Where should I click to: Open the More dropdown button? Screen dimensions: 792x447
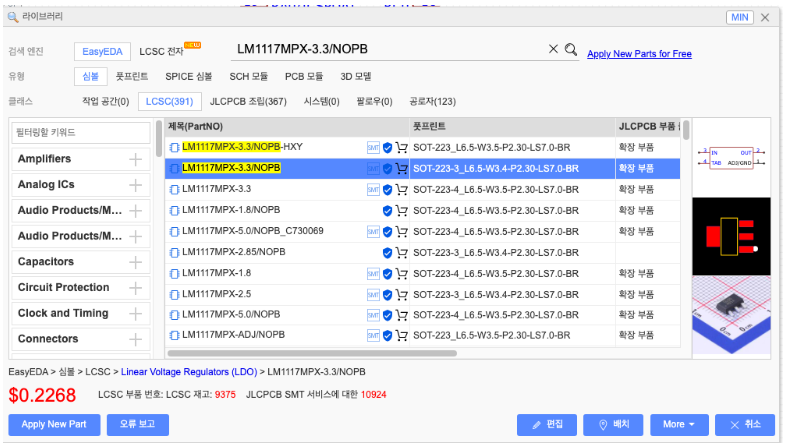click(679, 425)
